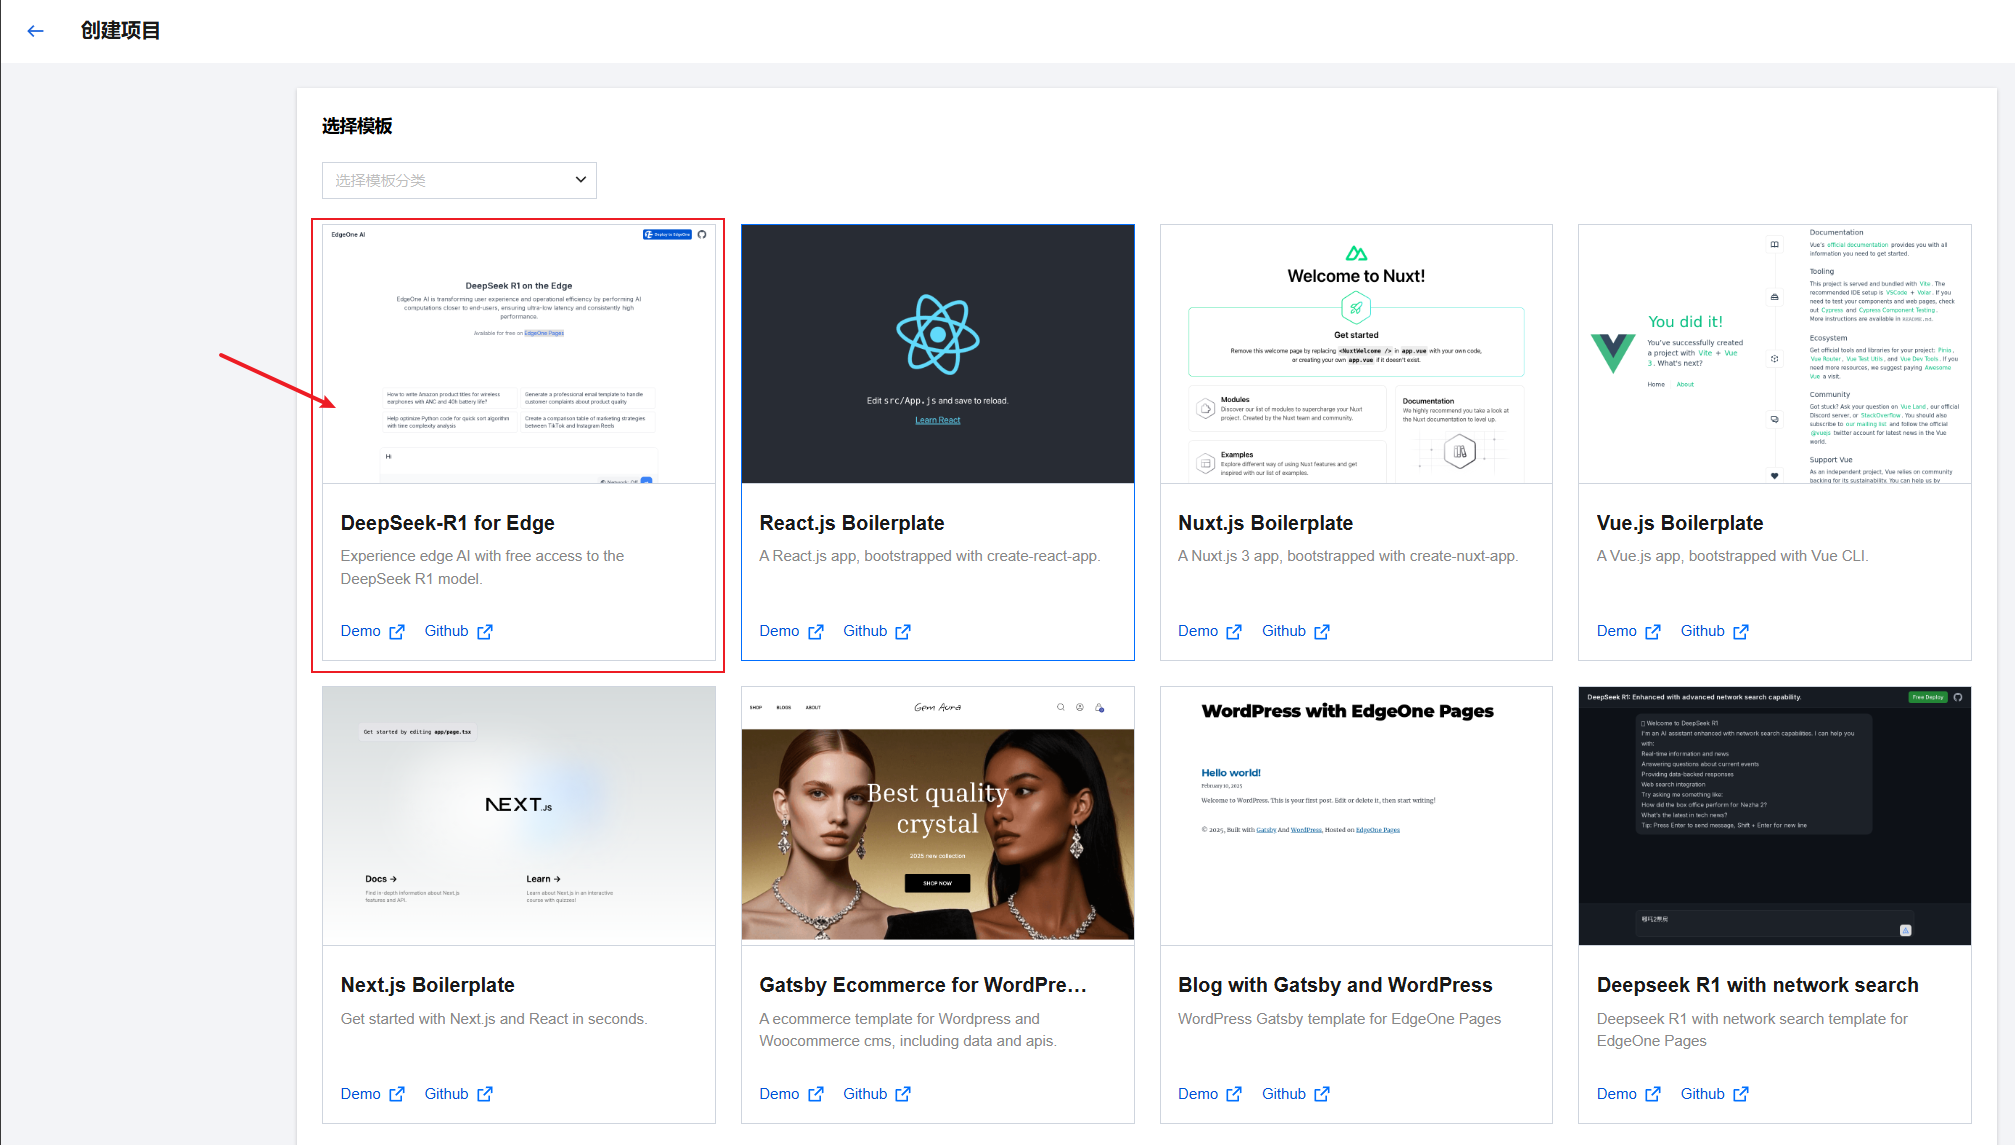Click the Demo link on Next.js Boilerplate card
This screenshot has width=2015, height=1145.
(360, 1093)
